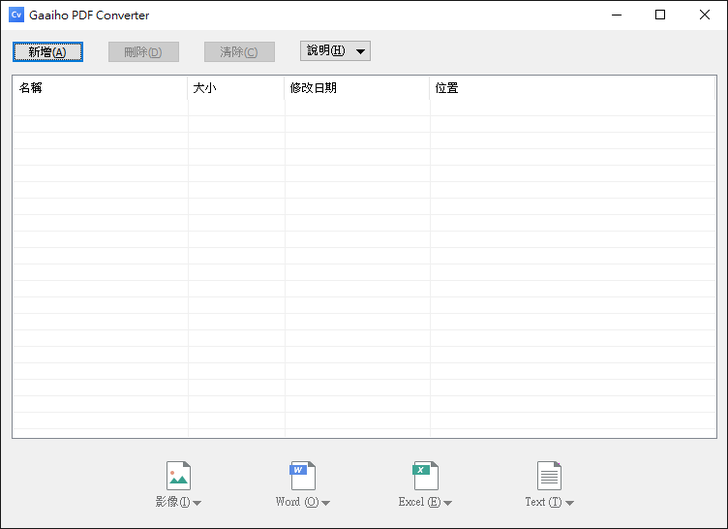Click the Word document conversion icon

click(302, 475)
